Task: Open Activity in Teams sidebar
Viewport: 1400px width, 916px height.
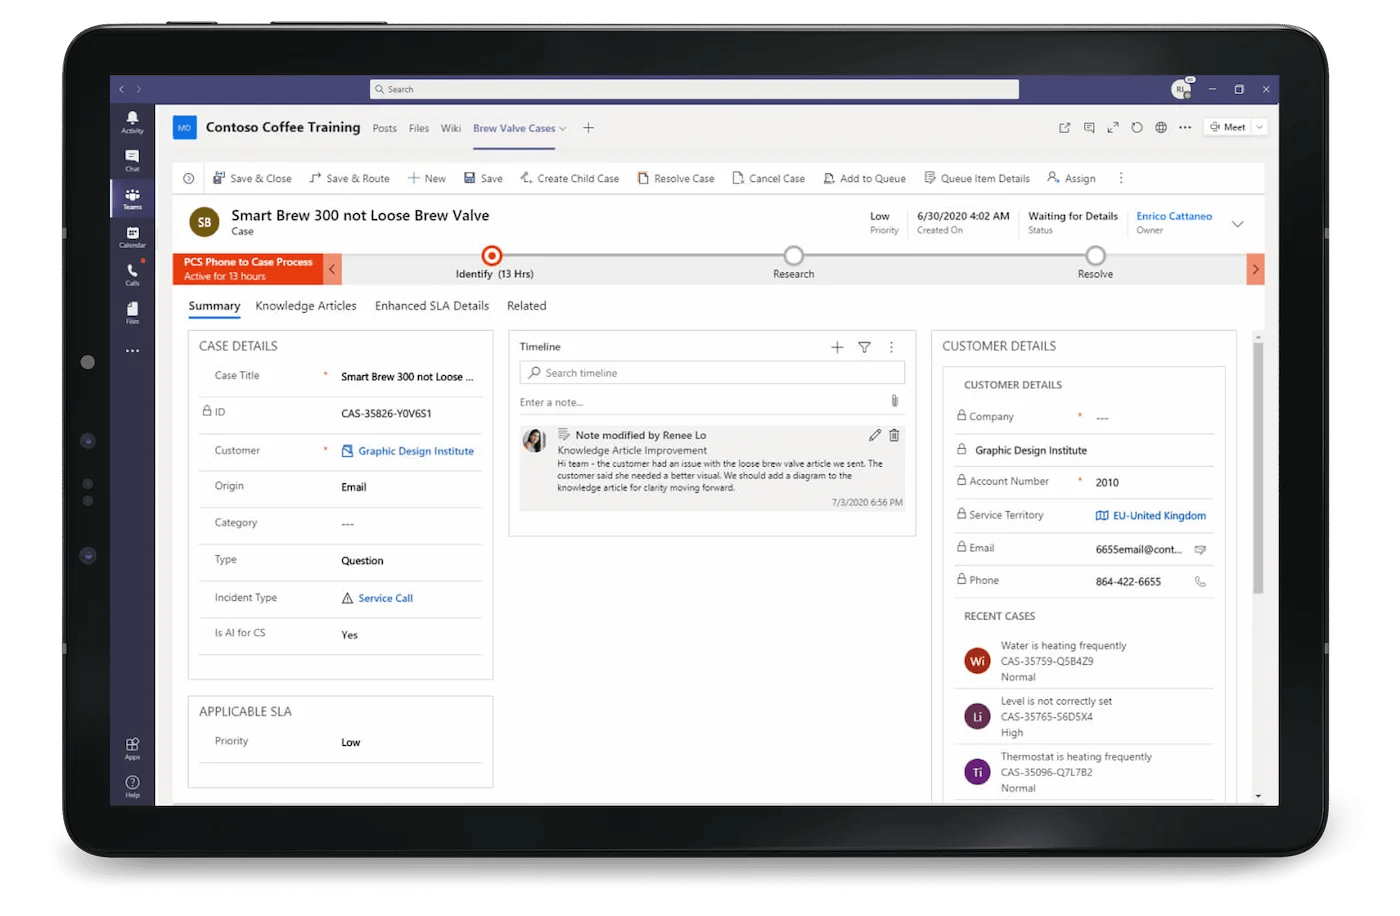Action: point(132,122)
